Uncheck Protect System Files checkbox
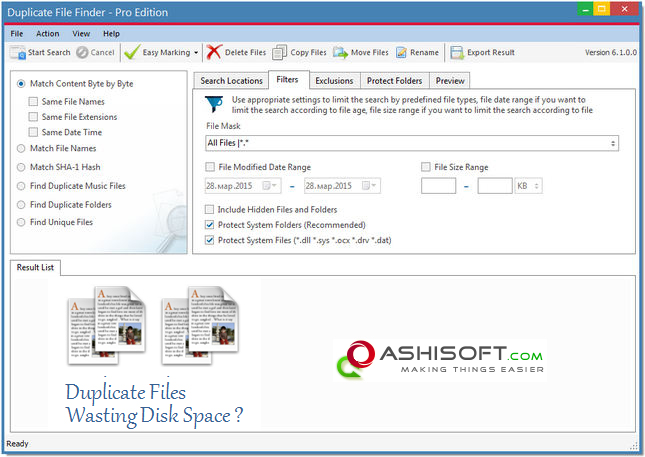 209,240
